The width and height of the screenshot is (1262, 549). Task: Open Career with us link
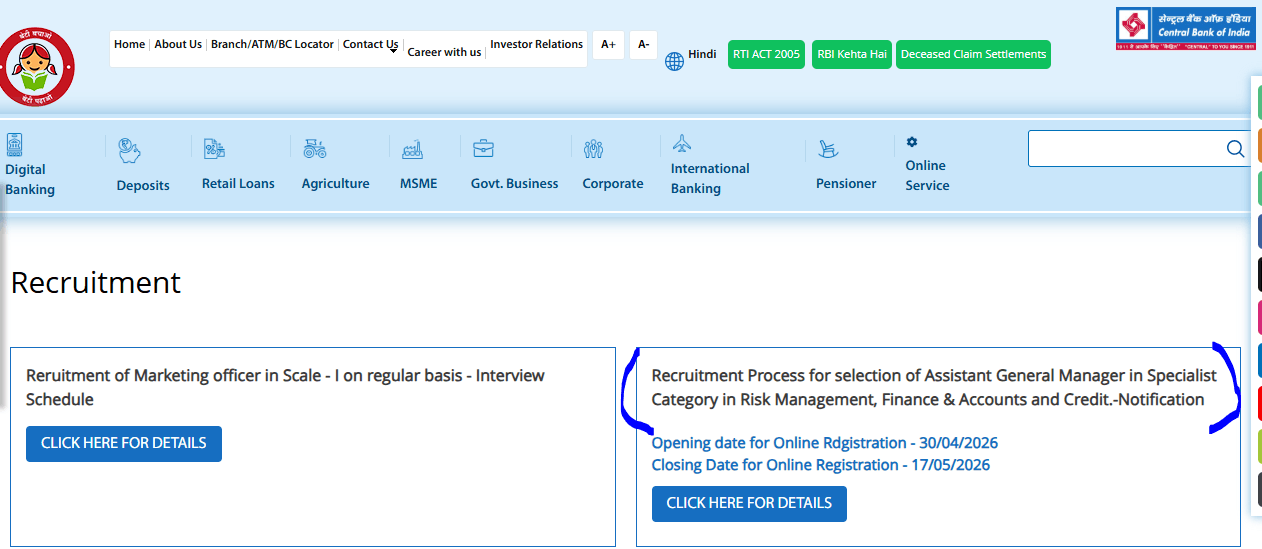[x=444, y=52]
